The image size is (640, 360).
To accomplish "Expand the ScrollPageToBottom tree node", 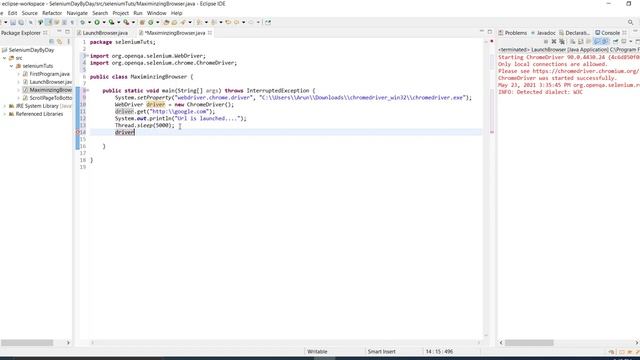I will click(x=19, y=98).
